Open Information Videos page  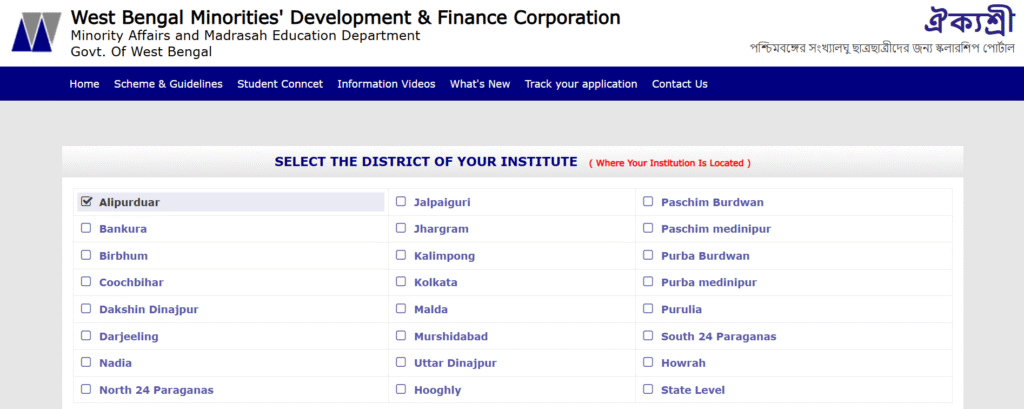click(386, 84)
